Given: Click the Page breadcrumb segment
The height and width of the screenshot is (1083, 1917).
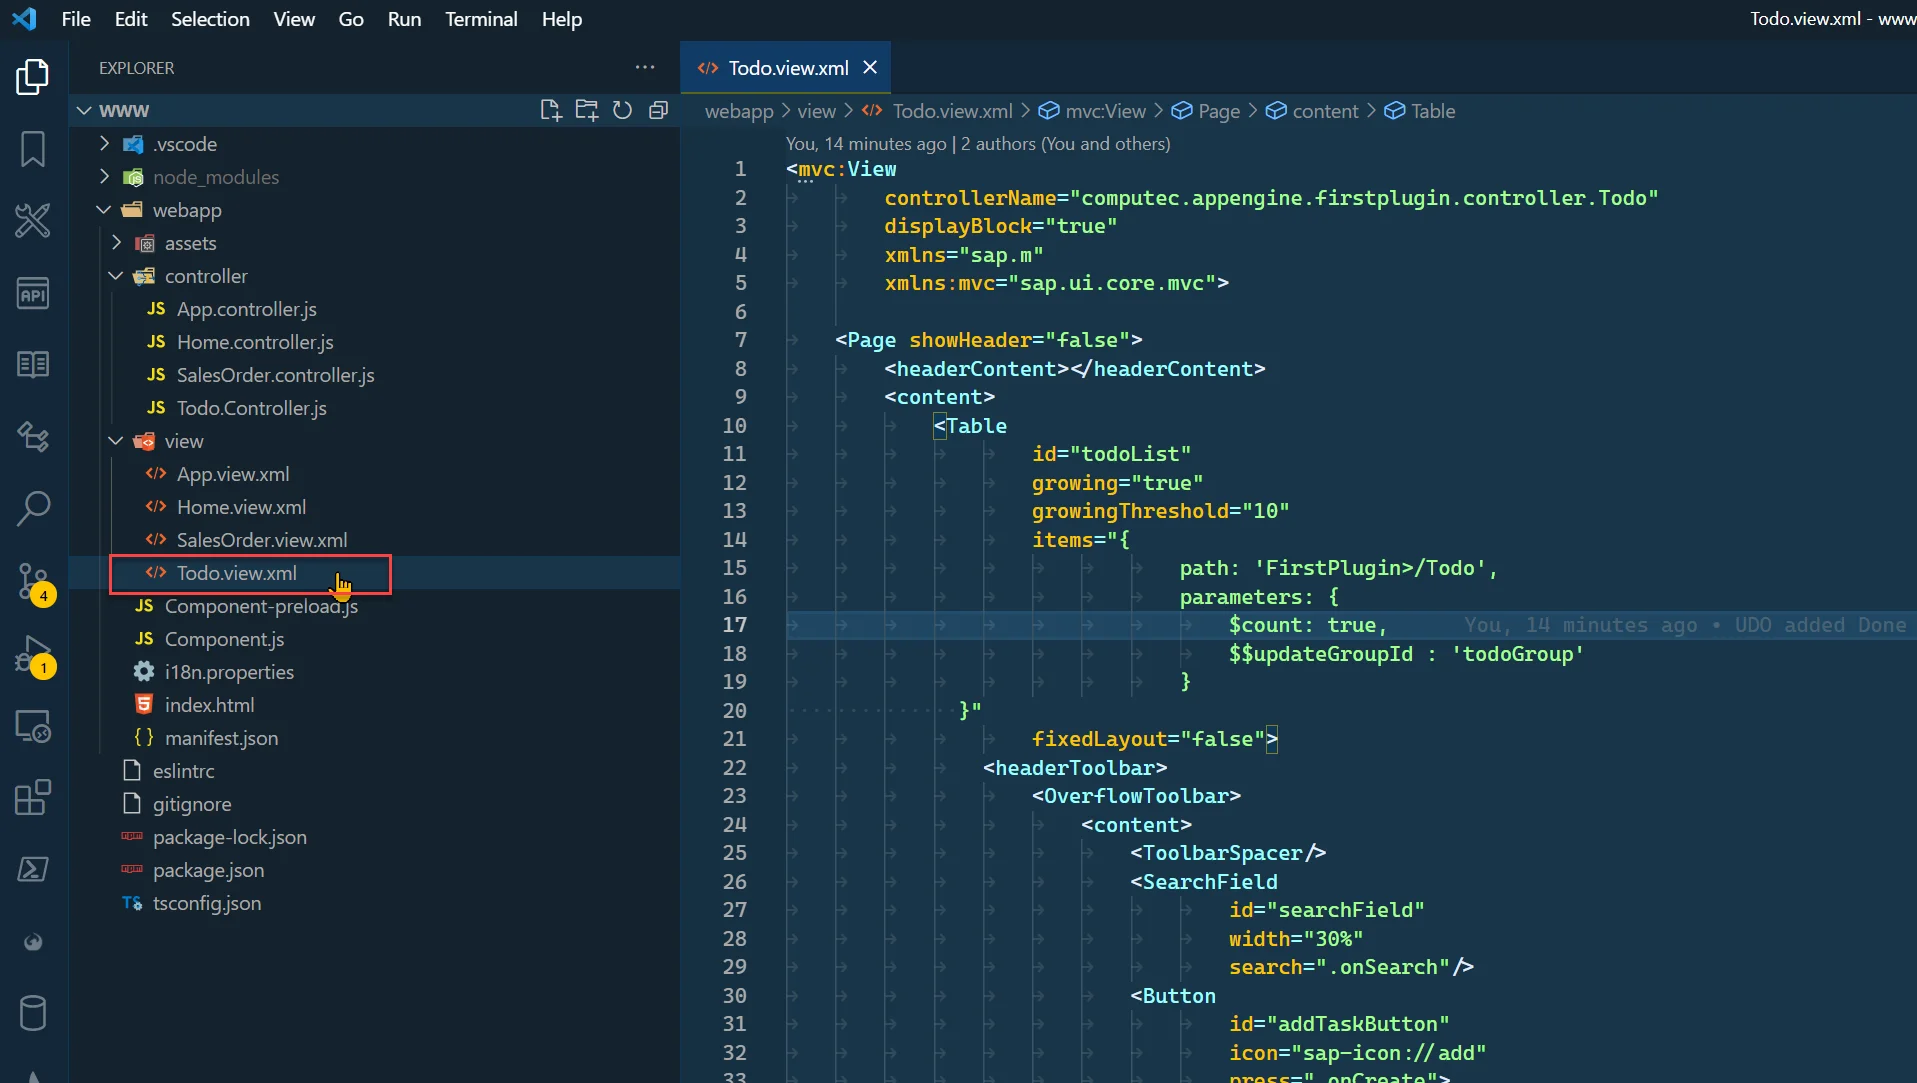Looking at the screenshot, I should pos(1218,111).
